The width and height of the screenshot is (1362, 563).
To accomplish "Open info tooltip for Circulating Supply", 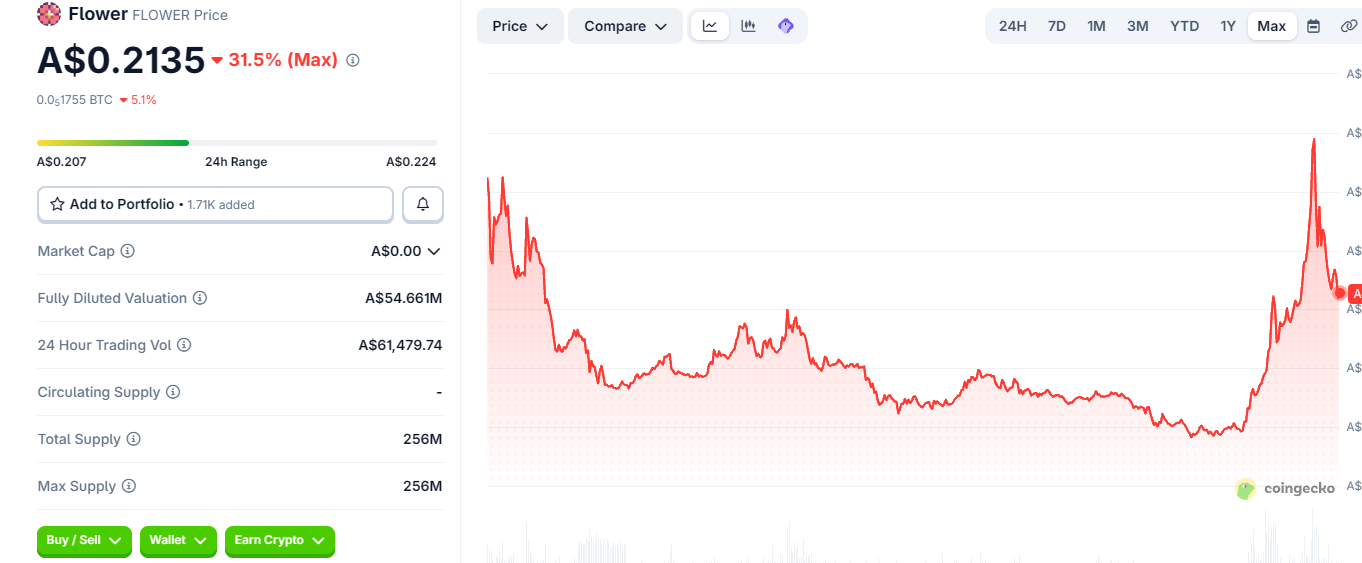I will (x=173, y=392).
